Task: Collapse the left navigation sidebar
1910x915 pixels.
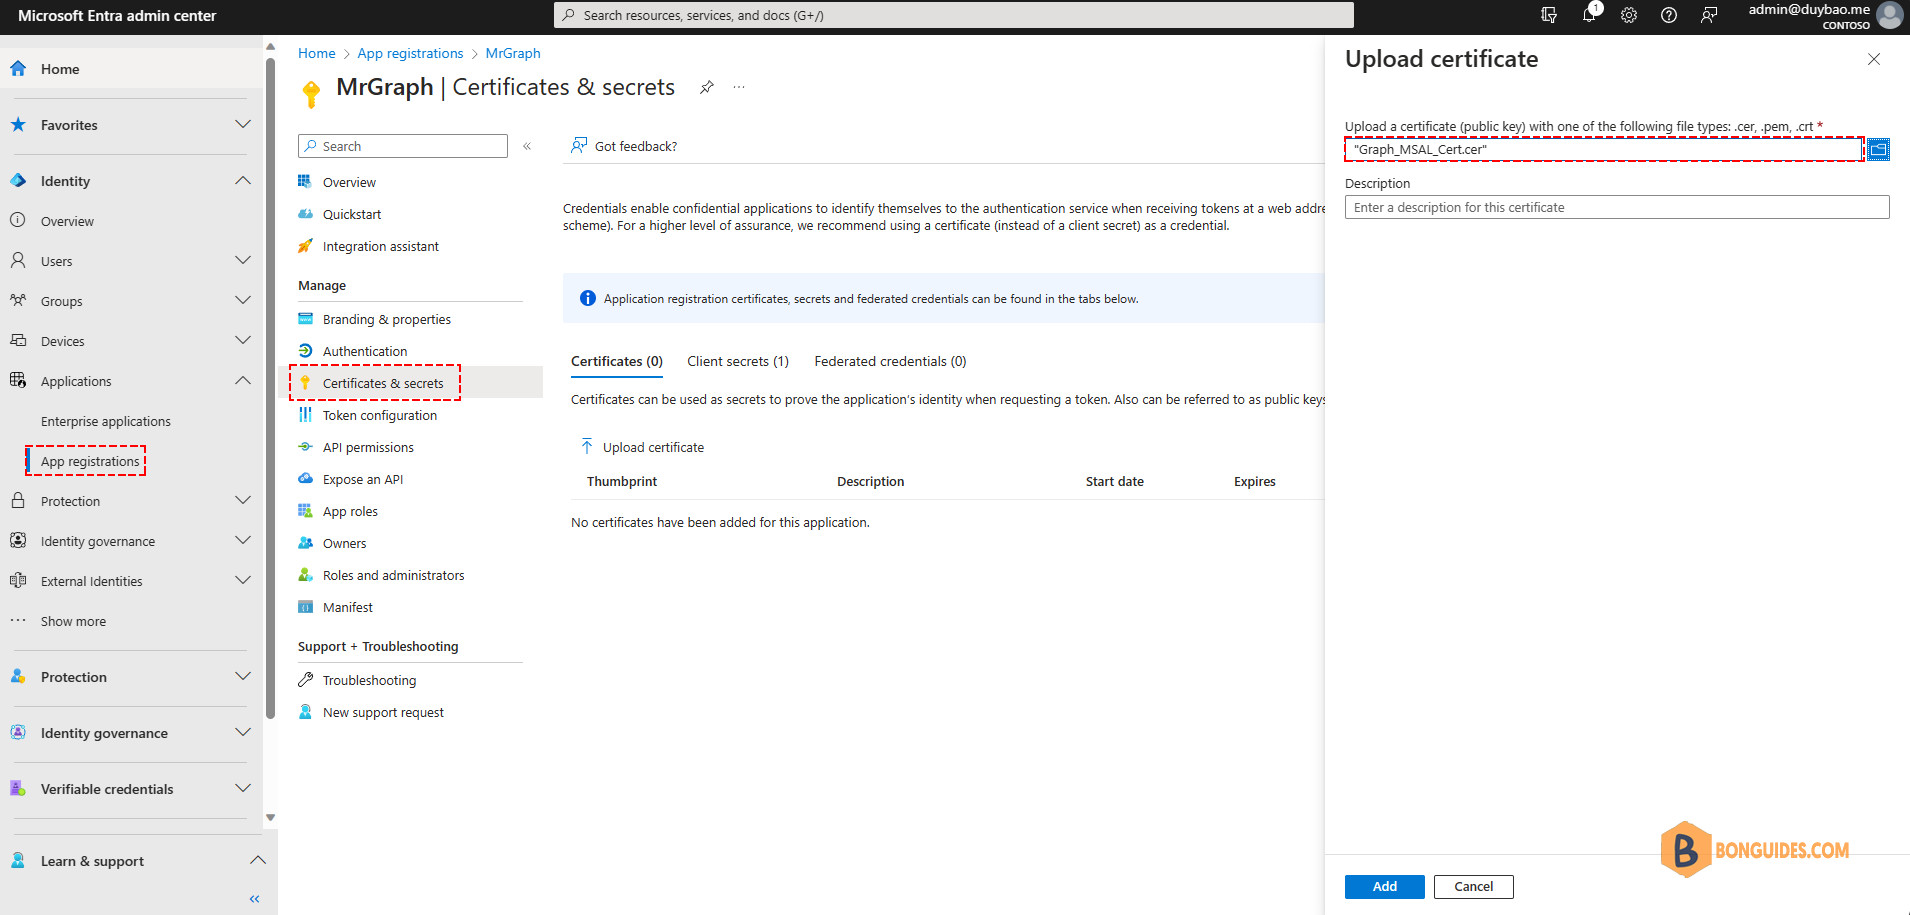Action: click(x=255, y=899)
